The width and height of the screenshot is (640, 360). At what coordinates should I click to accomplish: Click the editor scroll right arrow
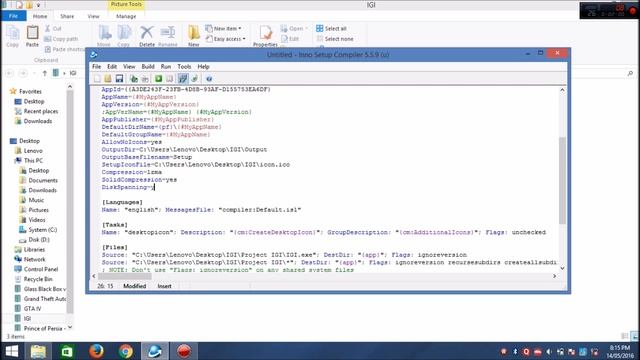(x=554, y=276)
